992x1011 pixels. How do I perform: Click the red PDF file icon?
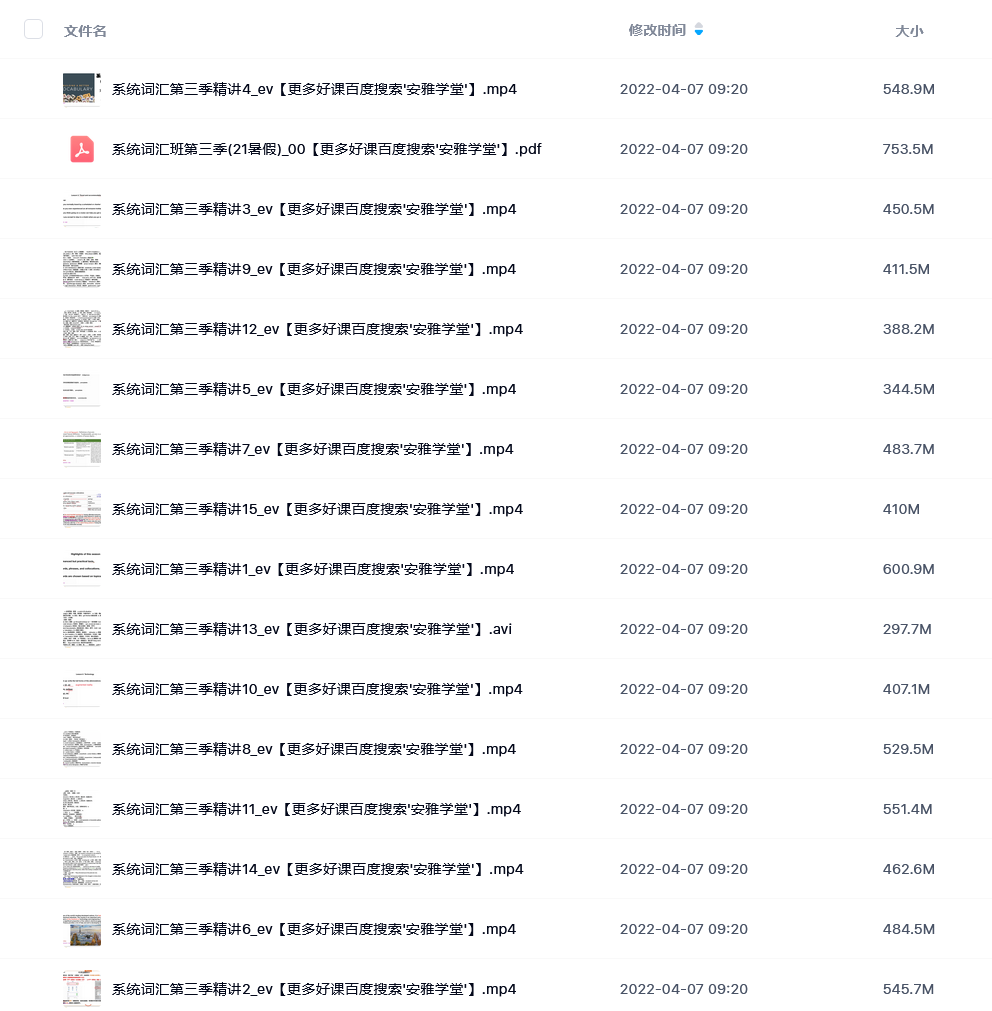(82, 149)
